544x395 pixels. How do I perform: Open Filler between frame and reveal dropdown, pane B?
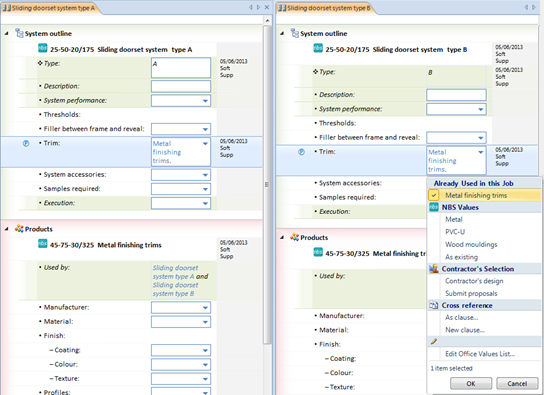(481, 138)
